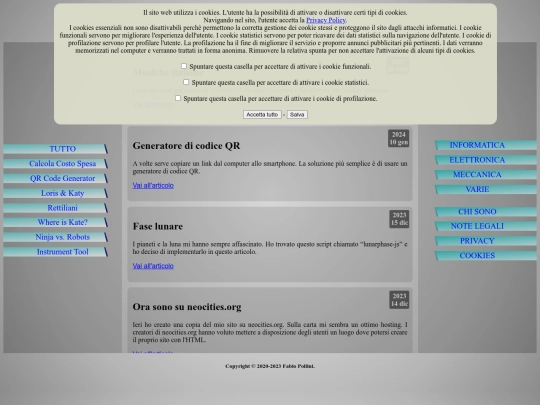Check the cookie funzionali checkbox
The width and height of the screenshot is (540, 405).
click(184, 66)
